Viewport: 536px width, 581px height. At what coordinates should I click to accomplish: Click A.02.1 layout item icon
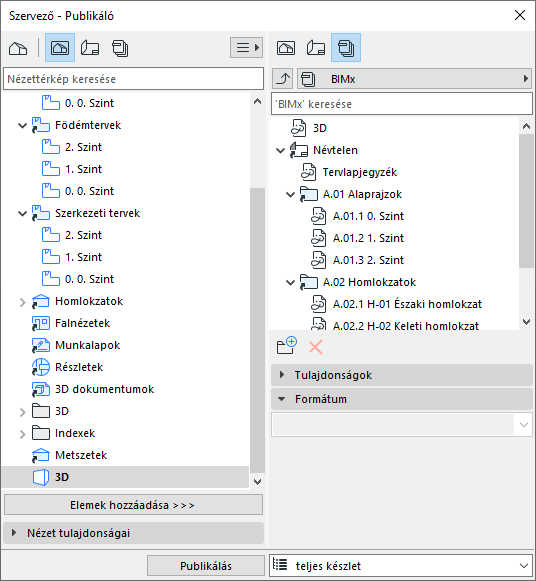pyautogui.click(x=319, y=304)
